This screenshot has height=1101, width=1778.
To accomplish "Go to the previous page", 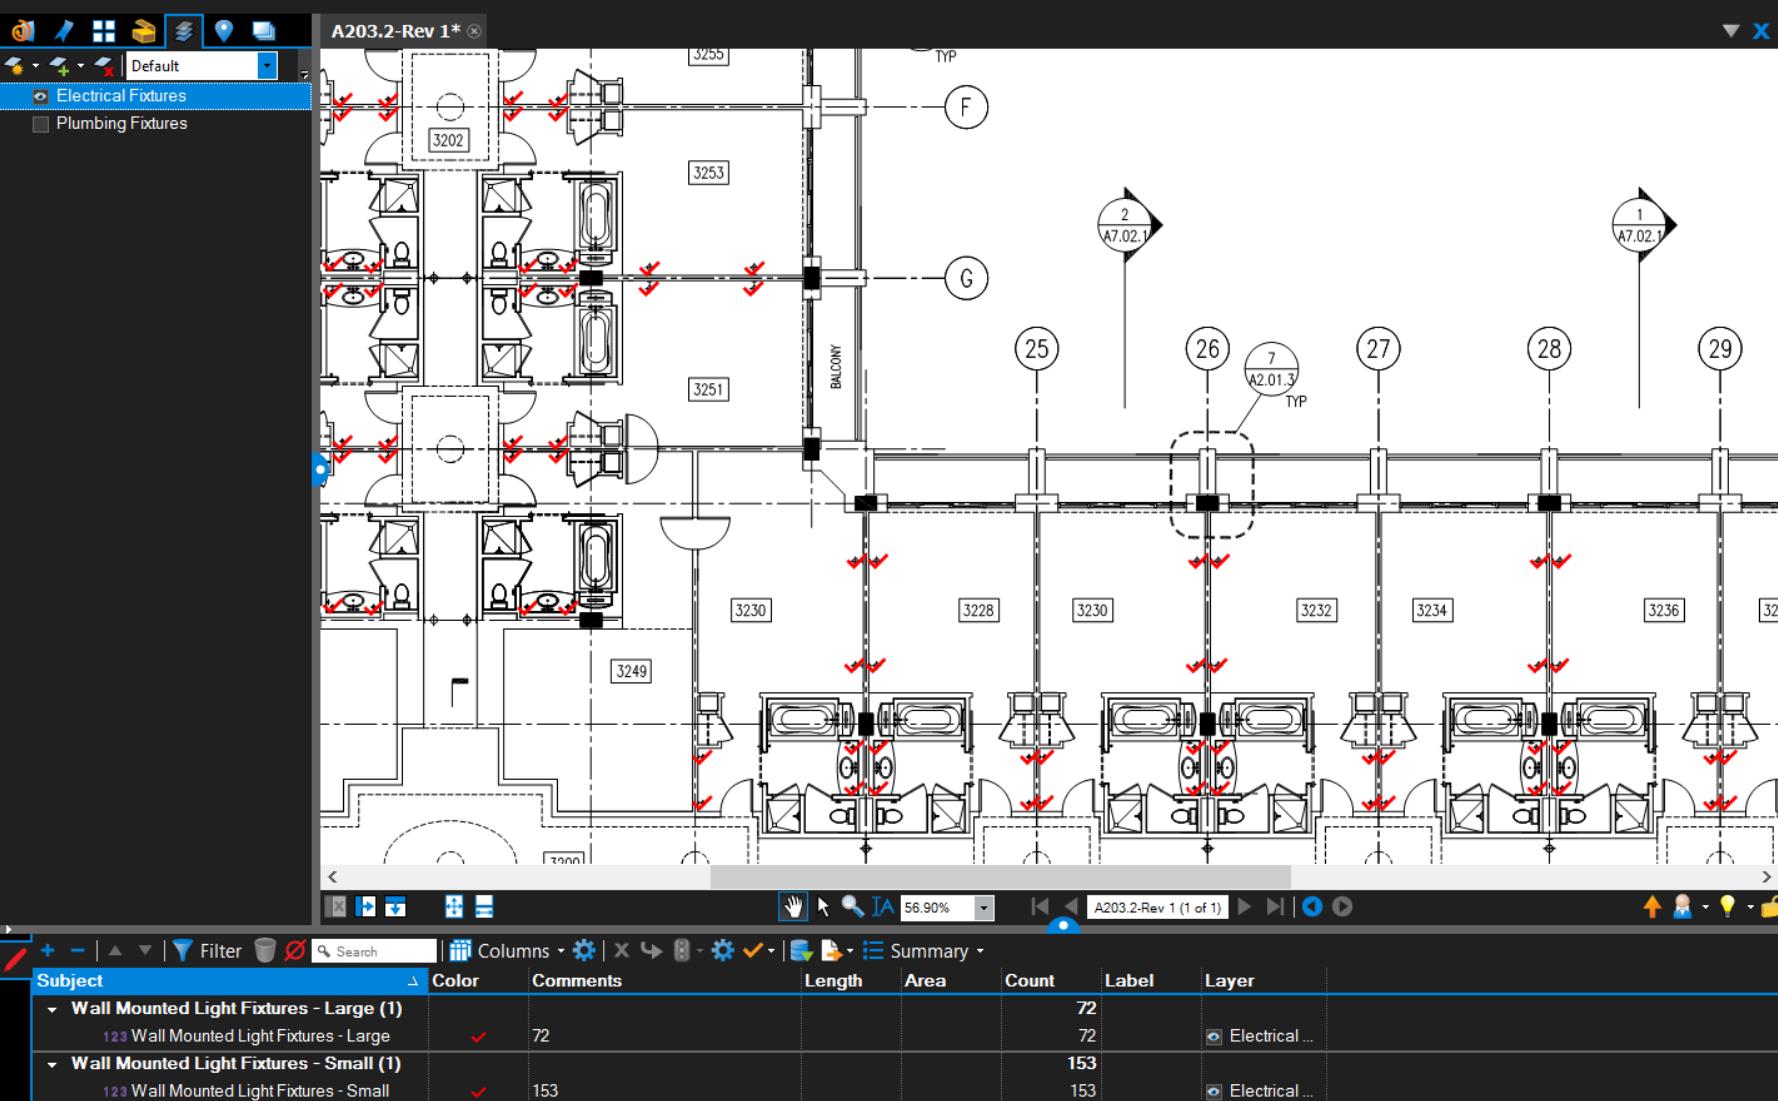I will (1071, 907).
